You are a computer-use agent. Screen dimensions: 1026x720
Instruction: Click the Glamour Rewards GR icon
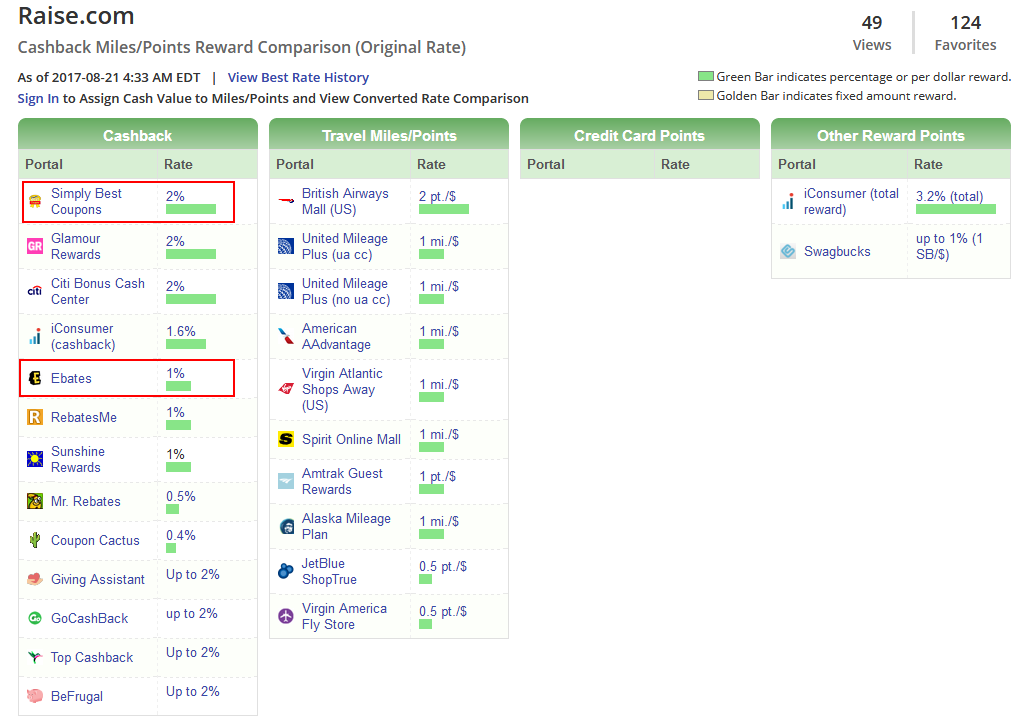(x=35, y=246)
